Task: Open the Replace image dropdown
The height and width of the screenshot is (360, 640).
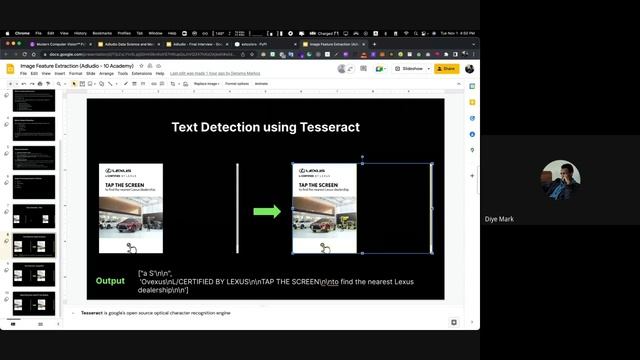Action: click(207, 84)
